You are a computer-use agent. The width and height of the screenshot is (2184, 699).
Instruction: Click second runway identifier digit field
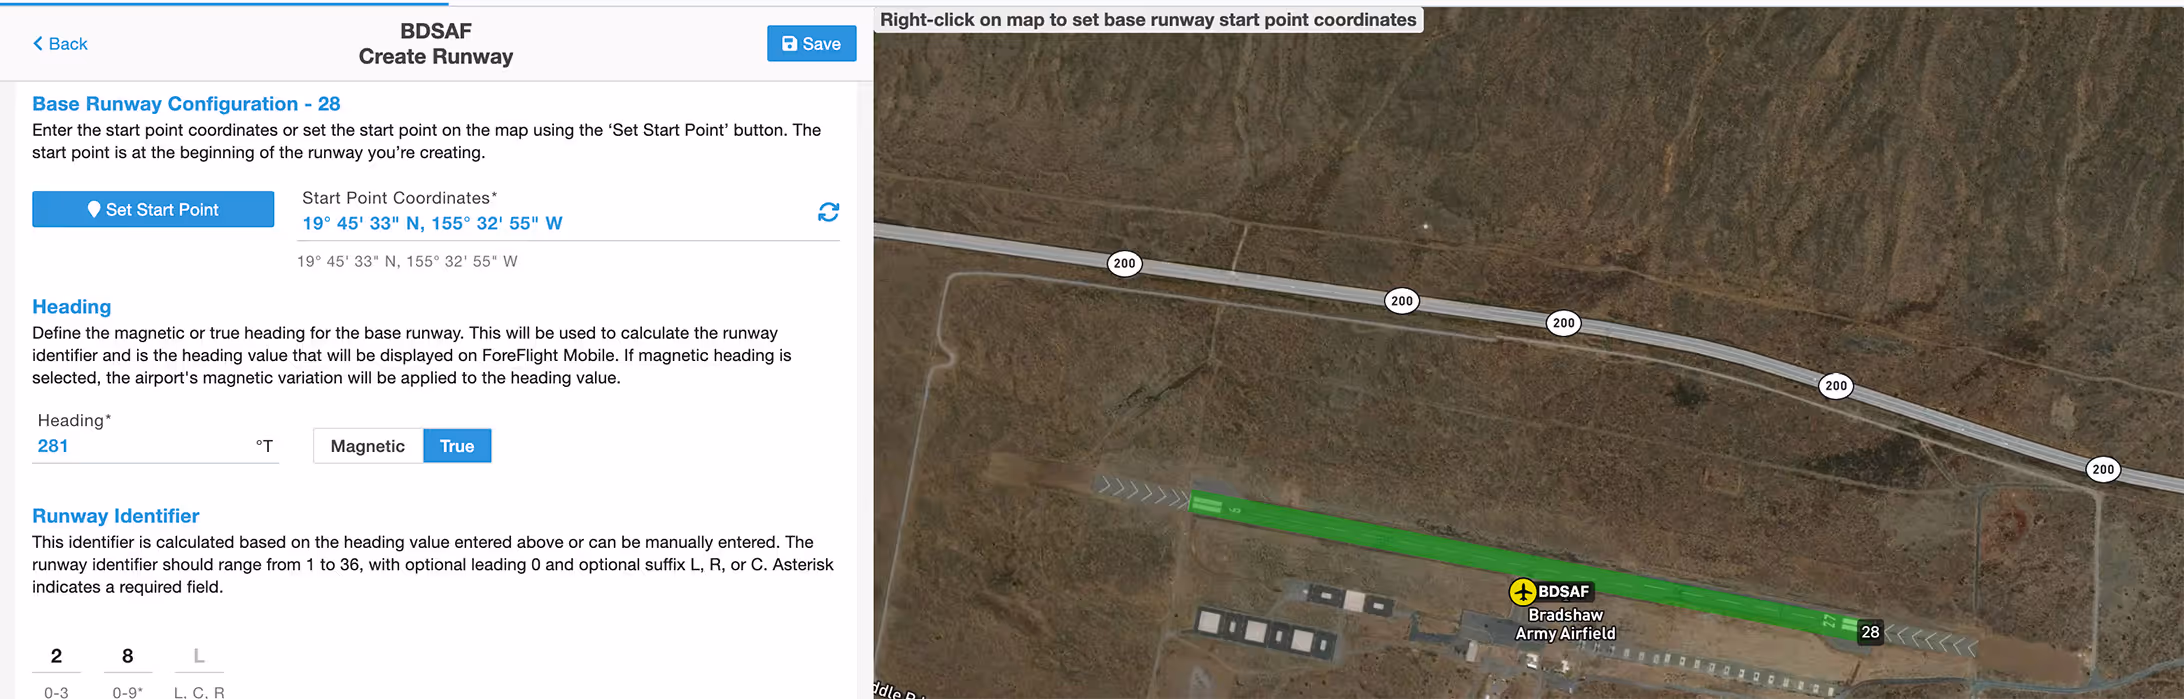click(127, 656)
